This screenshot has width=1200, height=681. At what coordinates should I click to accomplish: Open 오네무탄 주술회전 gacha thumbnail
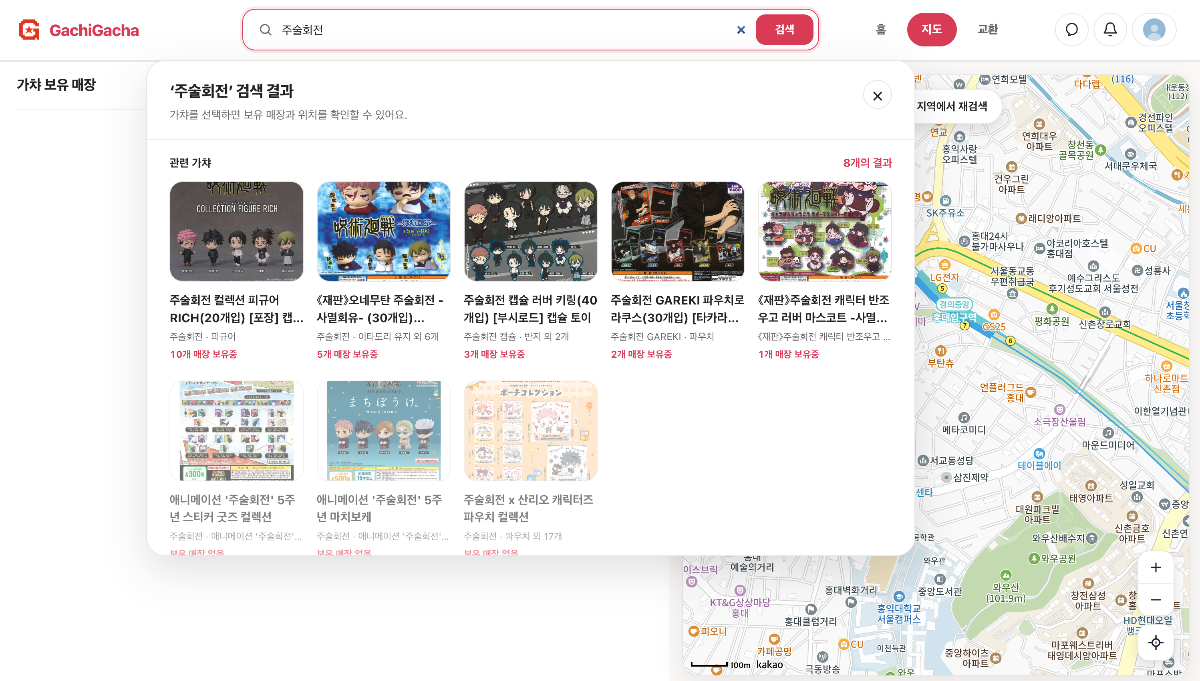coord(383,231)
